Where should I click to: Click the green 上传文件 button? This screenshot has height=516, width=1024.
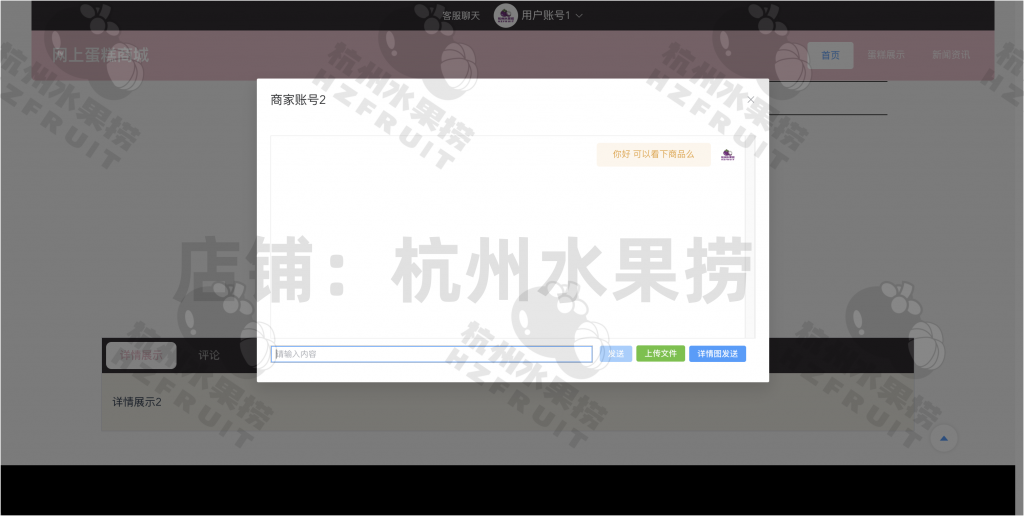tap(660, 354)
